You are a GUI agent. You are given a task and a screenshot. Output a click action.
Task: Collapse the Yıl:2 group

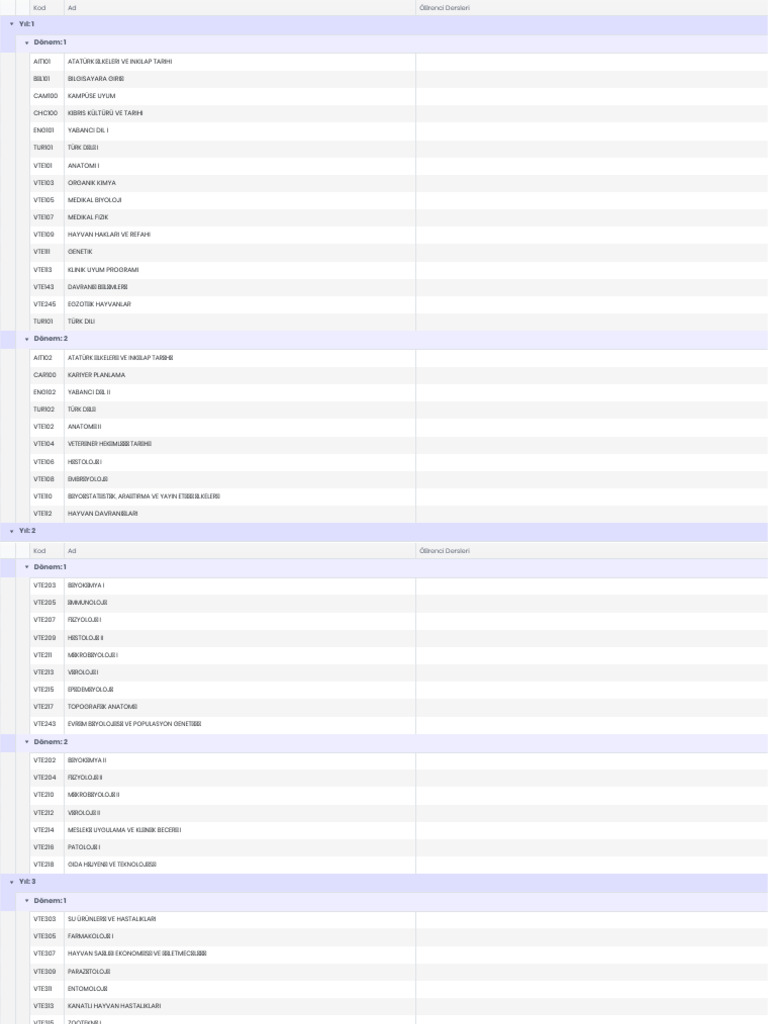pos(11,531)
